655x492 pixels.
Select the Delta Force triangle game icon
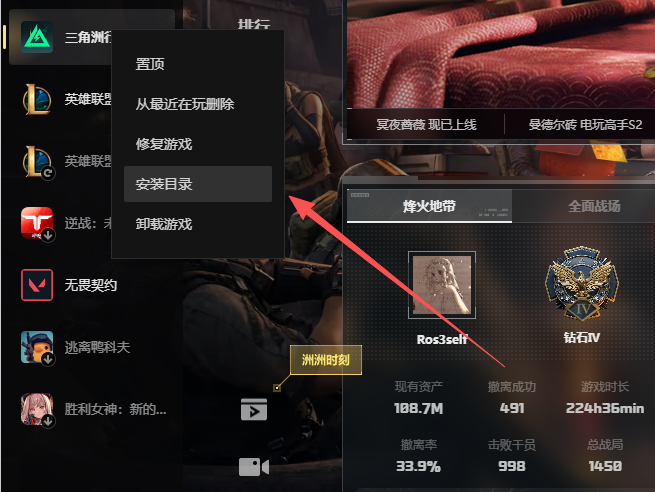click(37, 37)
